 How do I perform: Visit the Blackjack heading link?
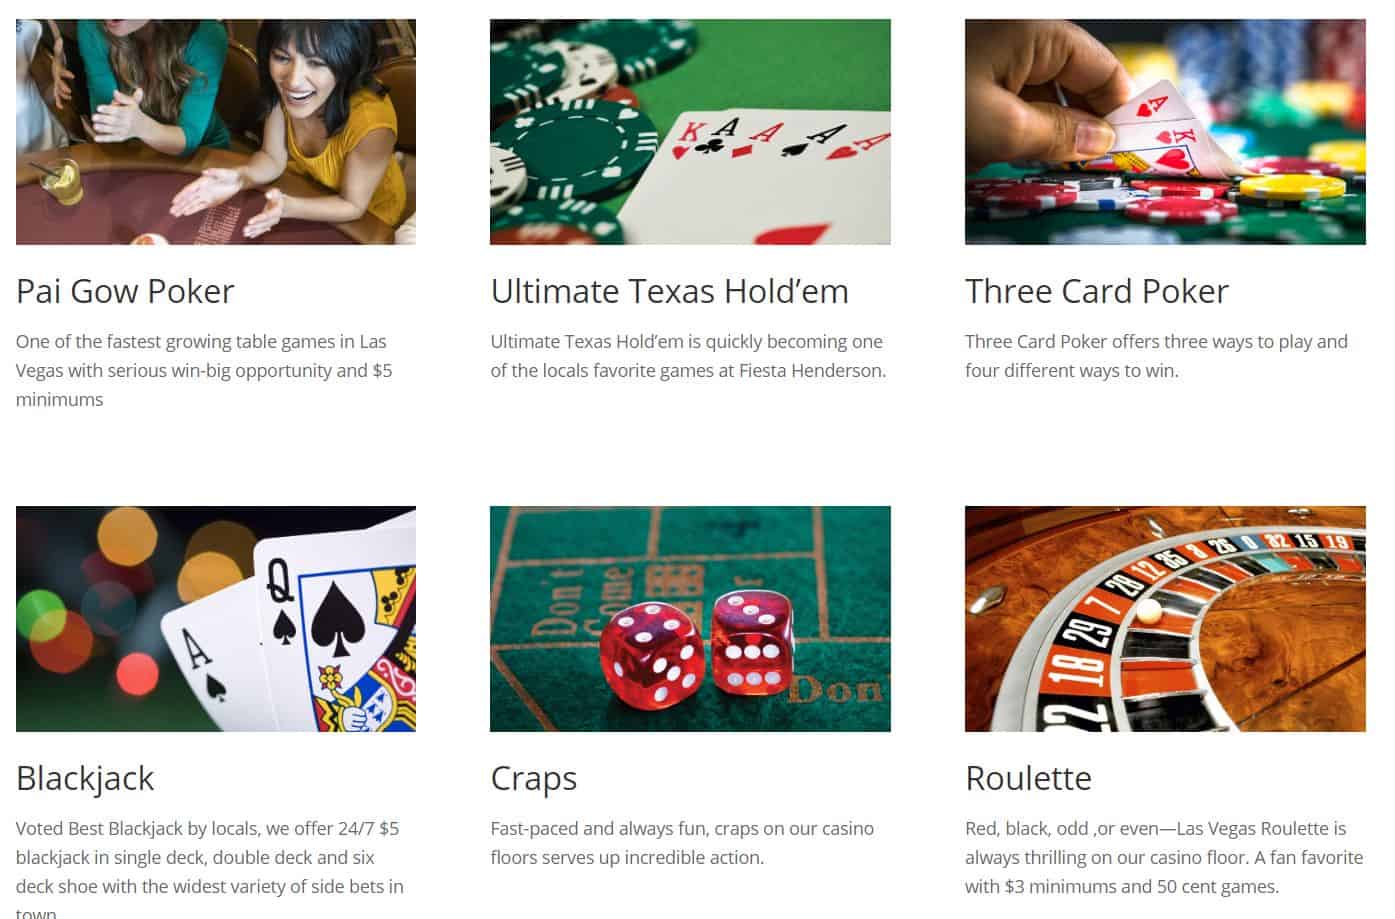pyautogui.click(x=85, y=778)
